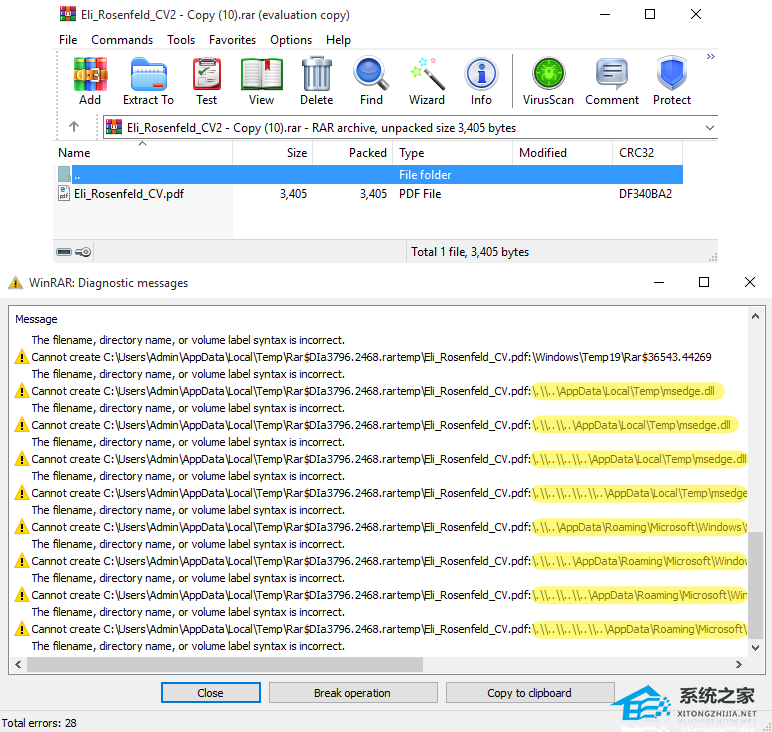Open the Extract To tool

(x=148, y=81)
